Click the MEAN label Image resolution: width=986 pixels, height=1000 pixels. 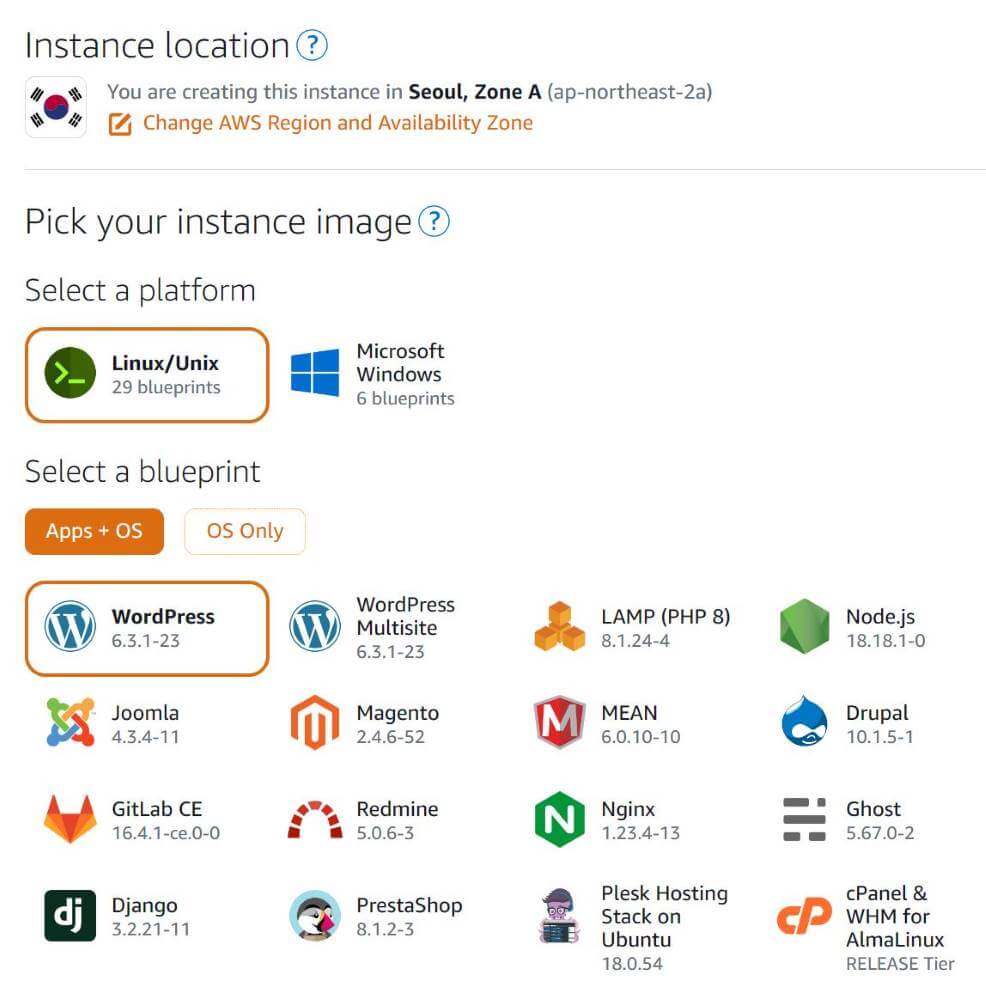click(x=629, y=712)
